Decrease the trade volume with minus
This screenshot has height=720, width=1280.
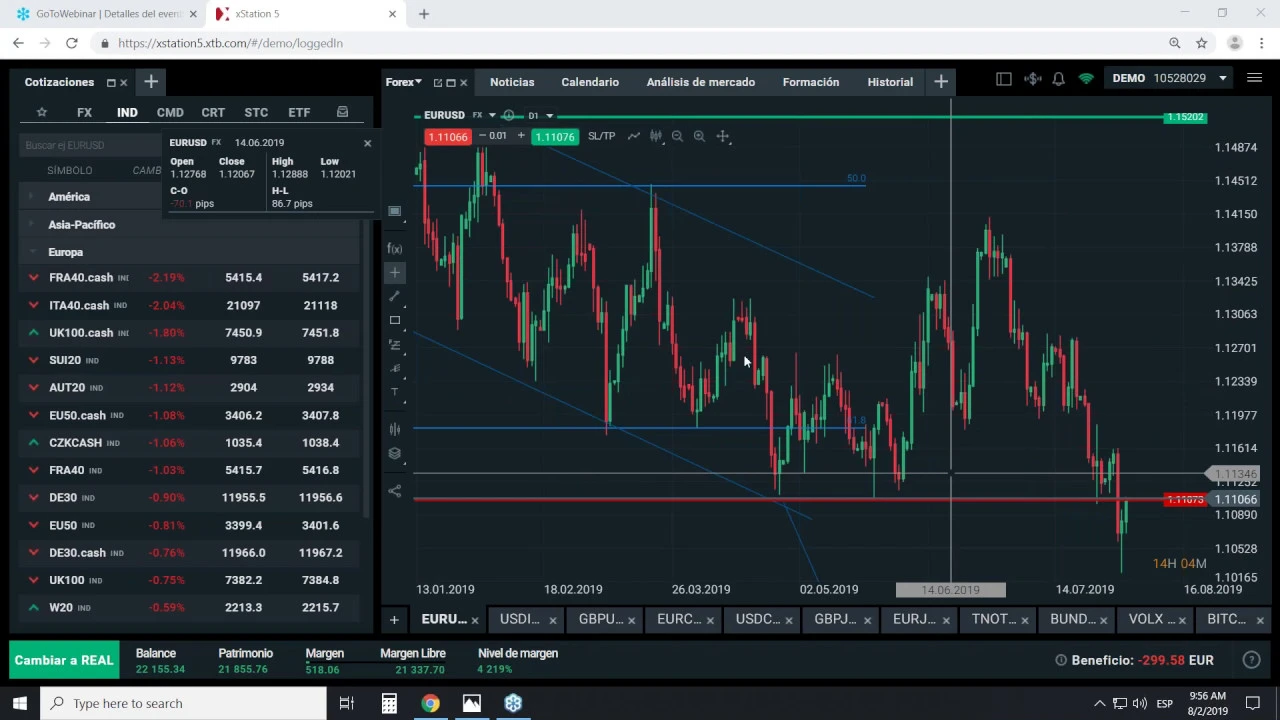click(x=482, y=136)
